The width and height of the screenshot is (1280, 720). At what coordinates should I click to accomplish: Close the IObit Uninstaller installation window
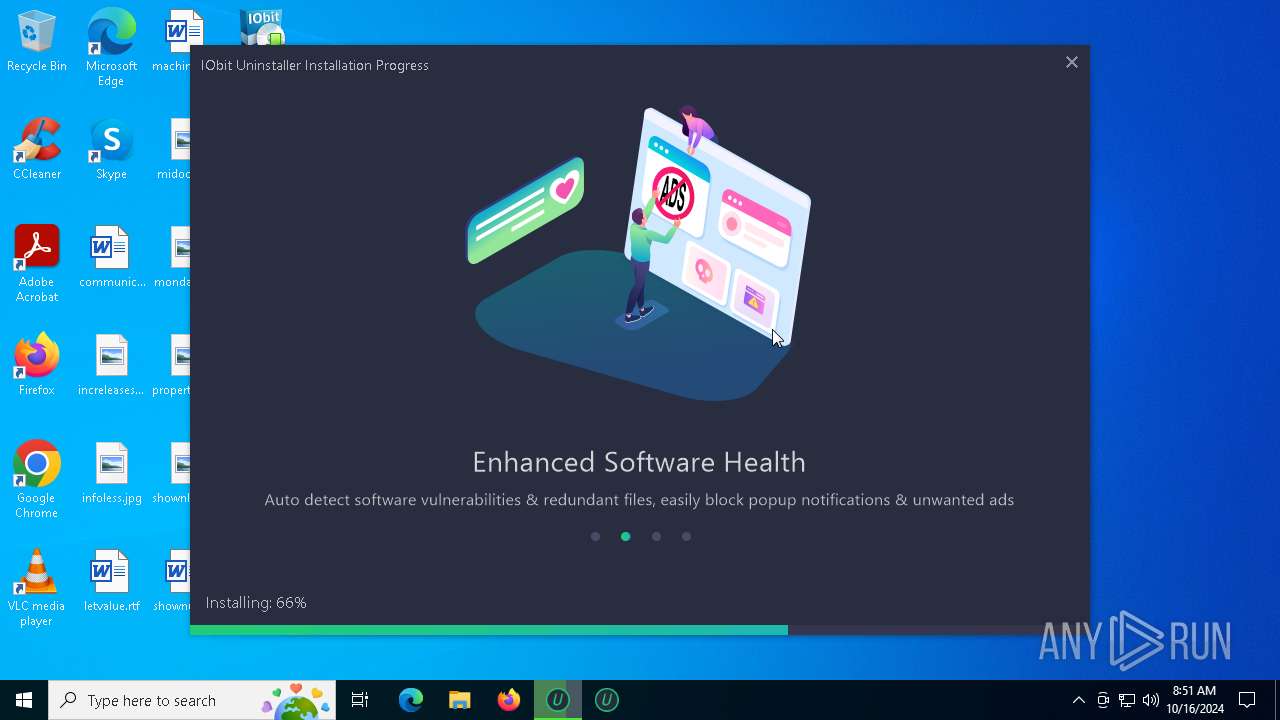click(1071, 62)
